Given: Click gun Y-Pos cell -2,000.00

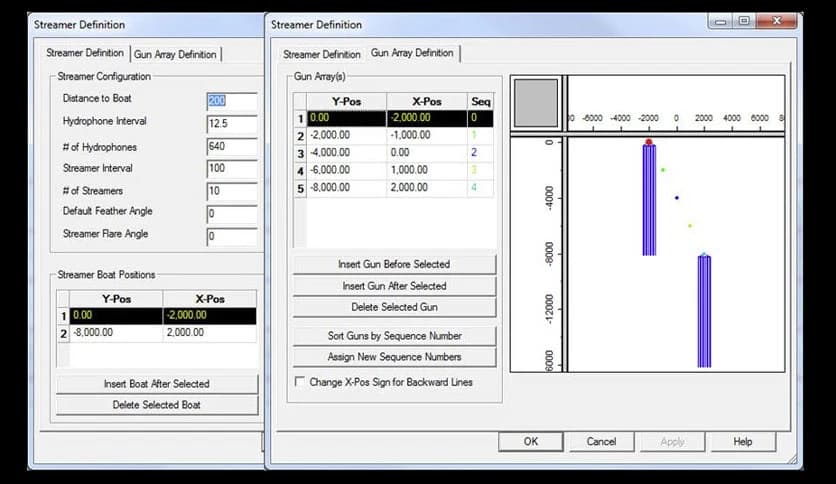Looking at the screenshot, I should pos(347,135).
